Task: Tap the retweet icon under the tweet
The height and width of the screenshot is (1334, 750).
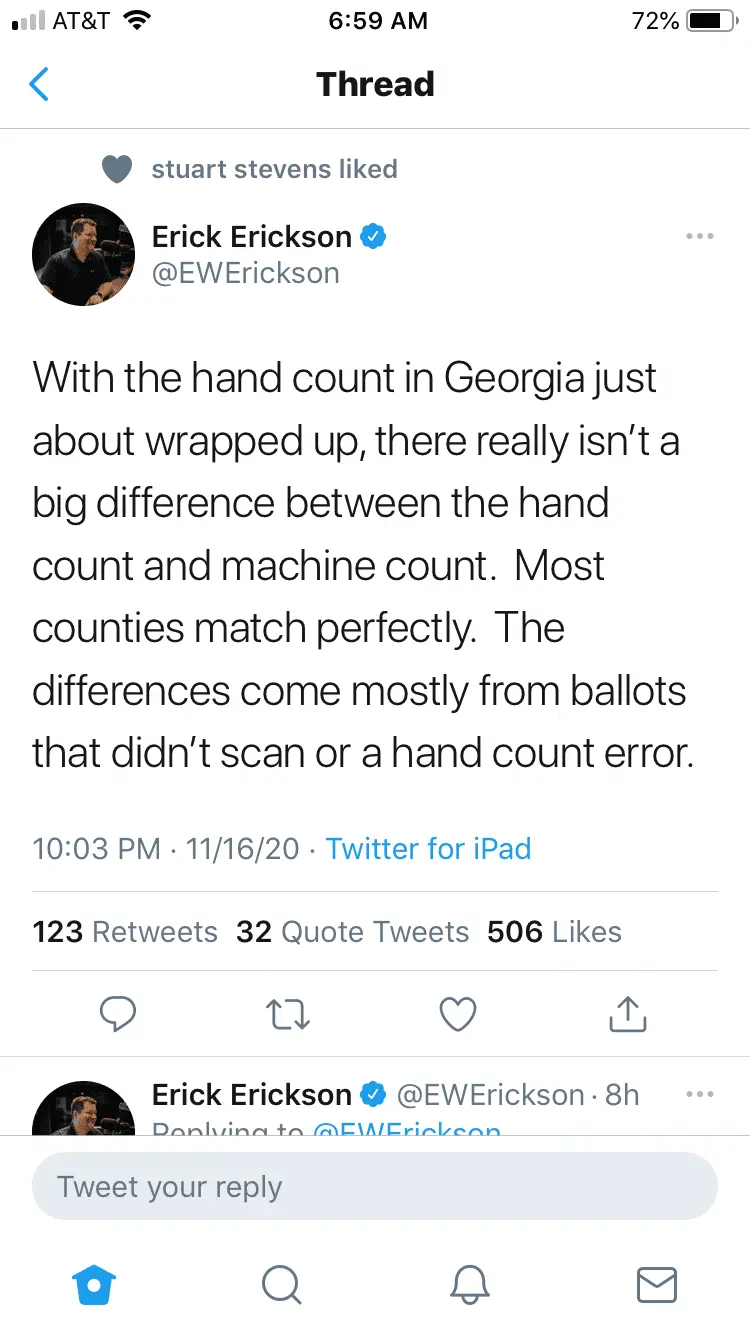Action: click(290, 1014)
